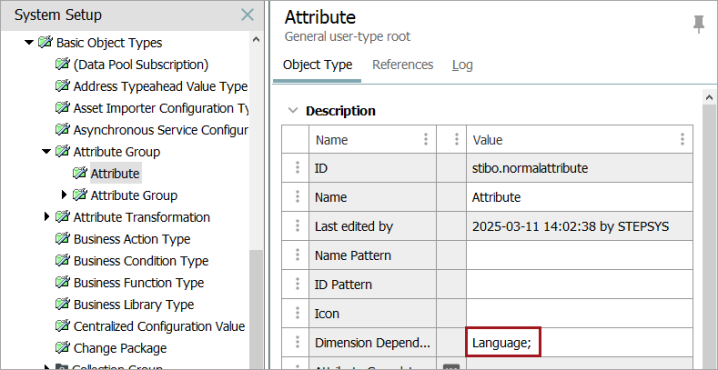718x370 pixels.
Task: Expand the Attribute Transformation node
Action: click(x=47, y=217)
